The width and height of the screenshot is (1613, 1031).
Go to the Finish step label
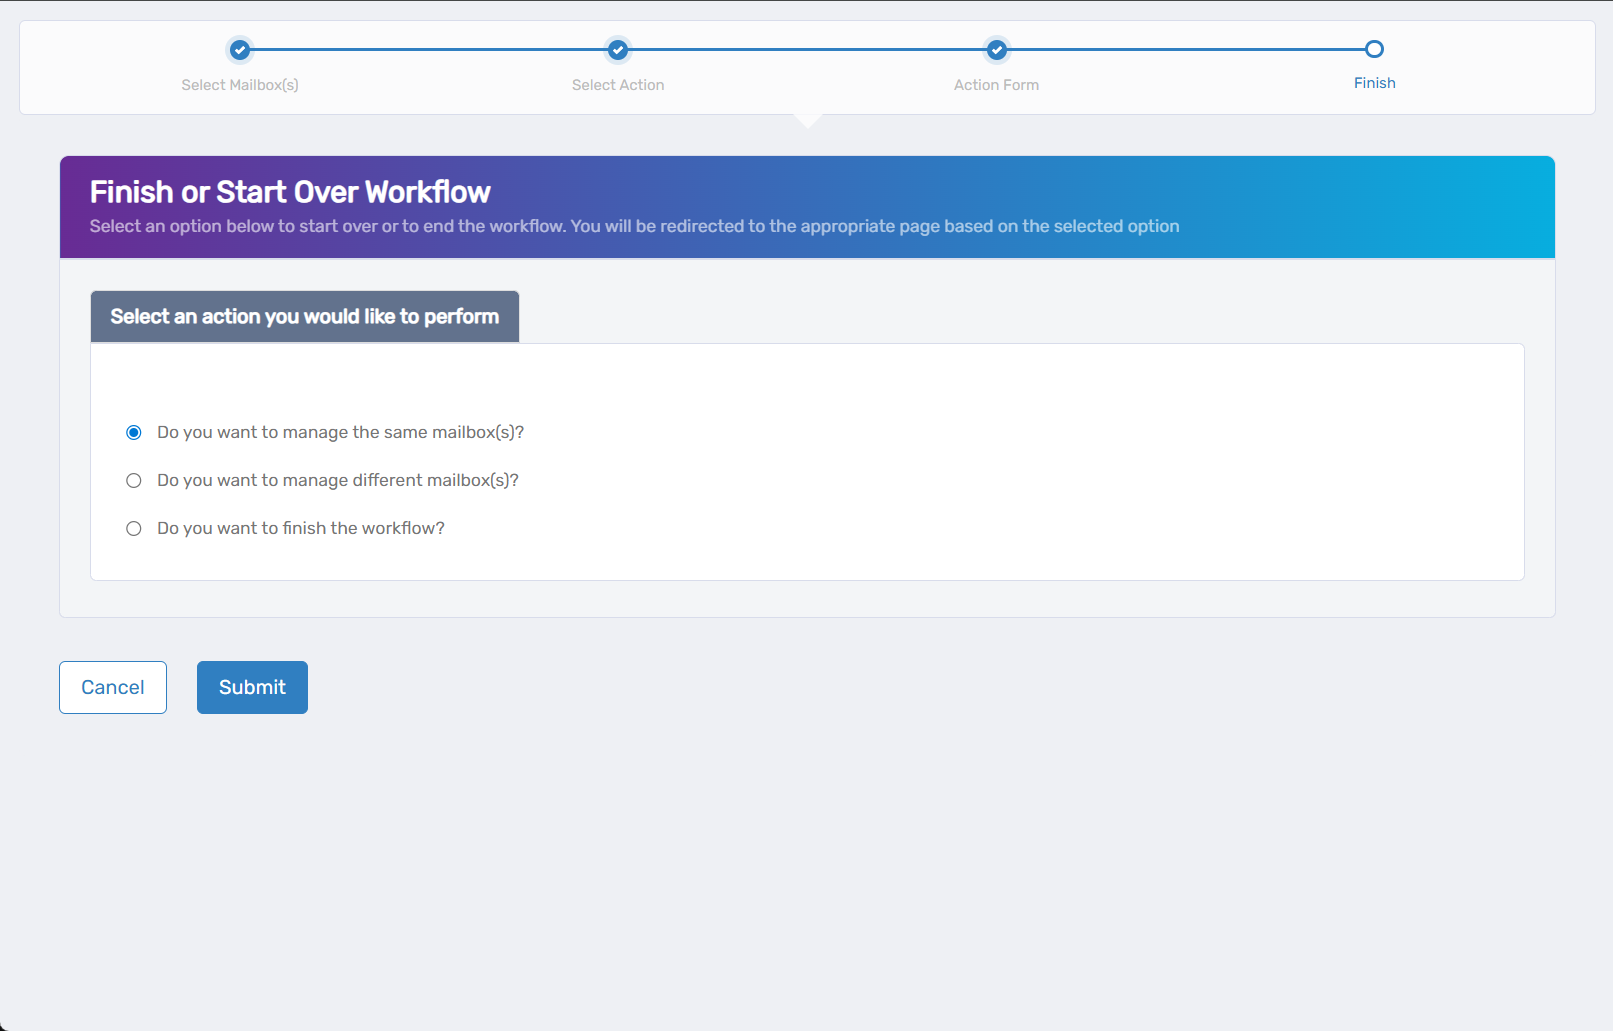pos(1374,82)
